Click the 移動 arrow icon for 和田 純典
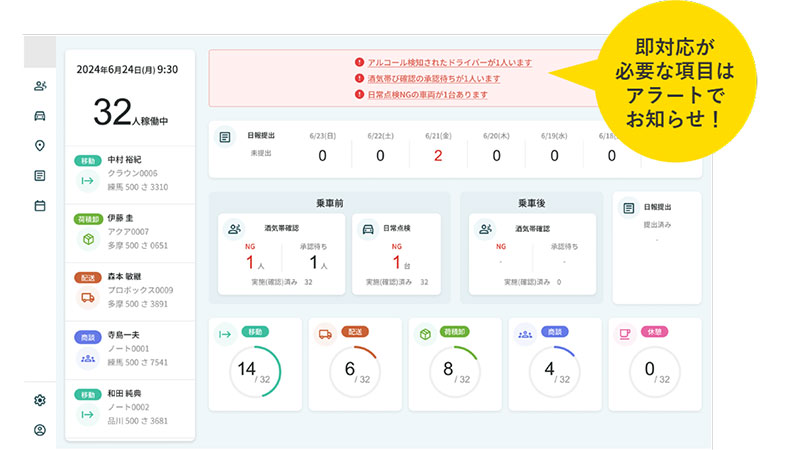The width and height of the screenshot is (800, 450). 88,415
